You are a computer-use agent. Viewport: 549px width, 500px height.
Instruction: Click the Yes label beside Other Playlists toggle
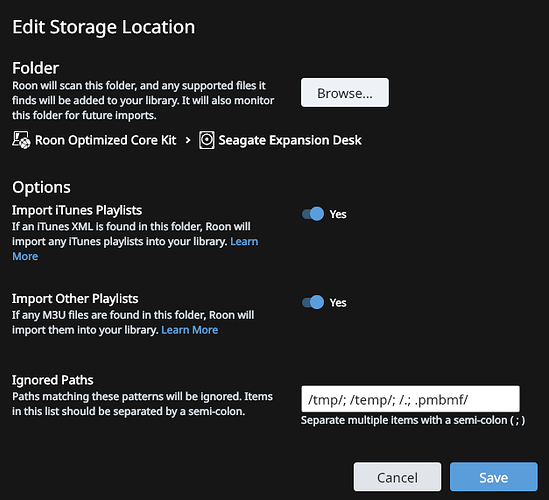[338, 303]
